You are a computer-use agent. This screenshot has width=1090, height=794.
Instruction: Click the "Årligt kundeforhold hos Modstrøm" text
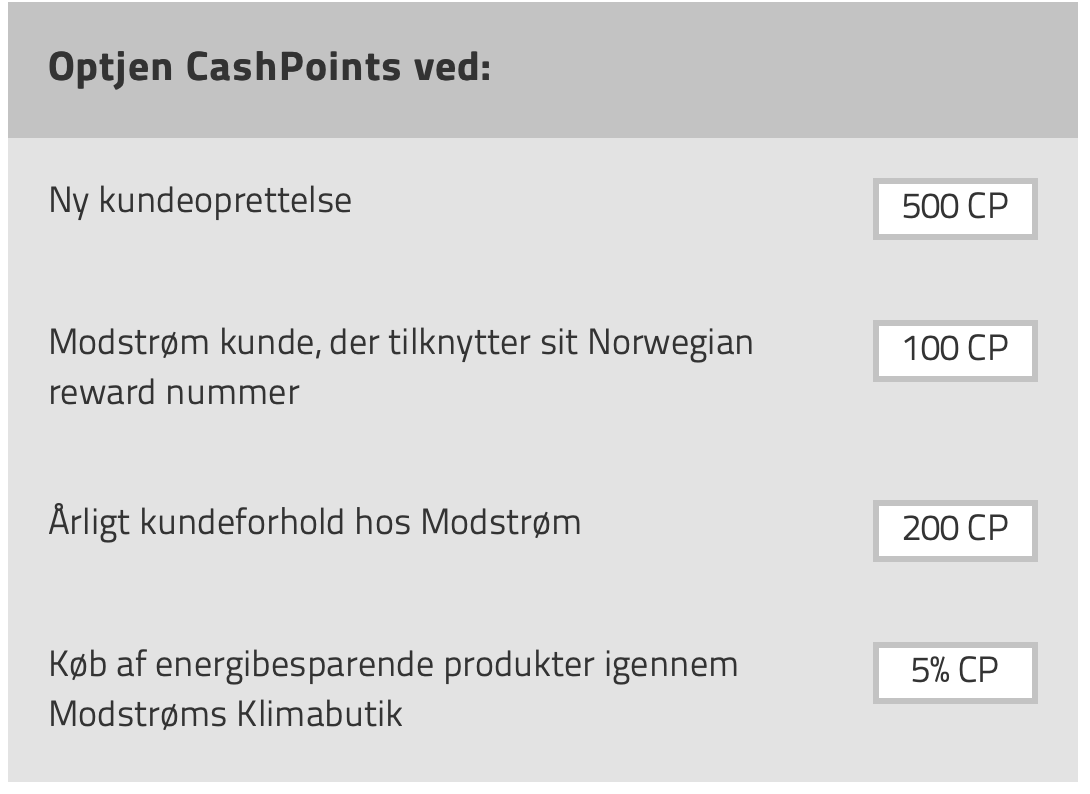point(314,522)
